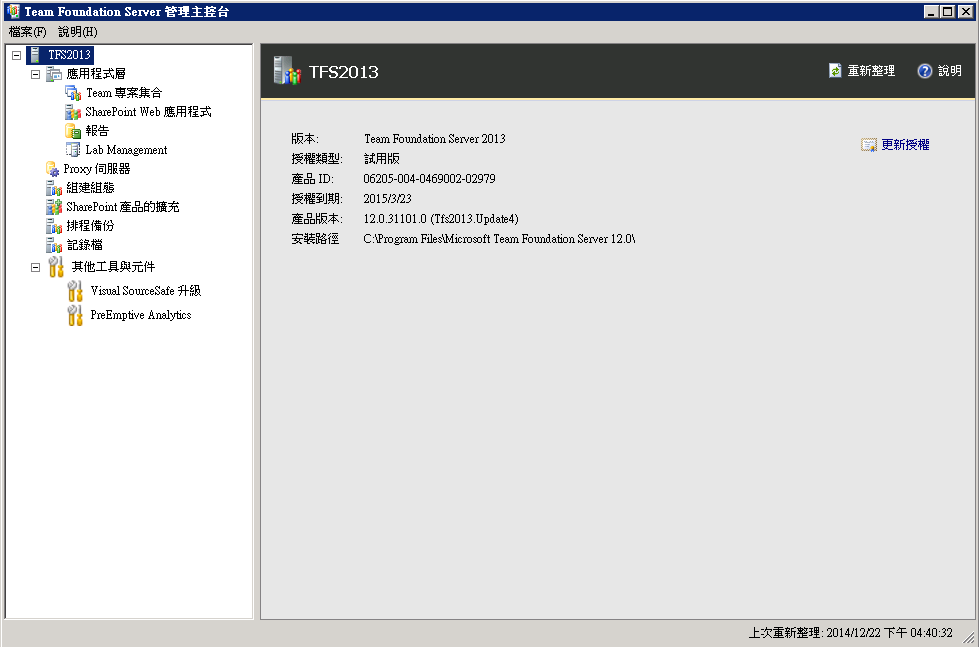Select the 報告 node
This screenshot has width=979, height=647.
[x=97, y=131]
